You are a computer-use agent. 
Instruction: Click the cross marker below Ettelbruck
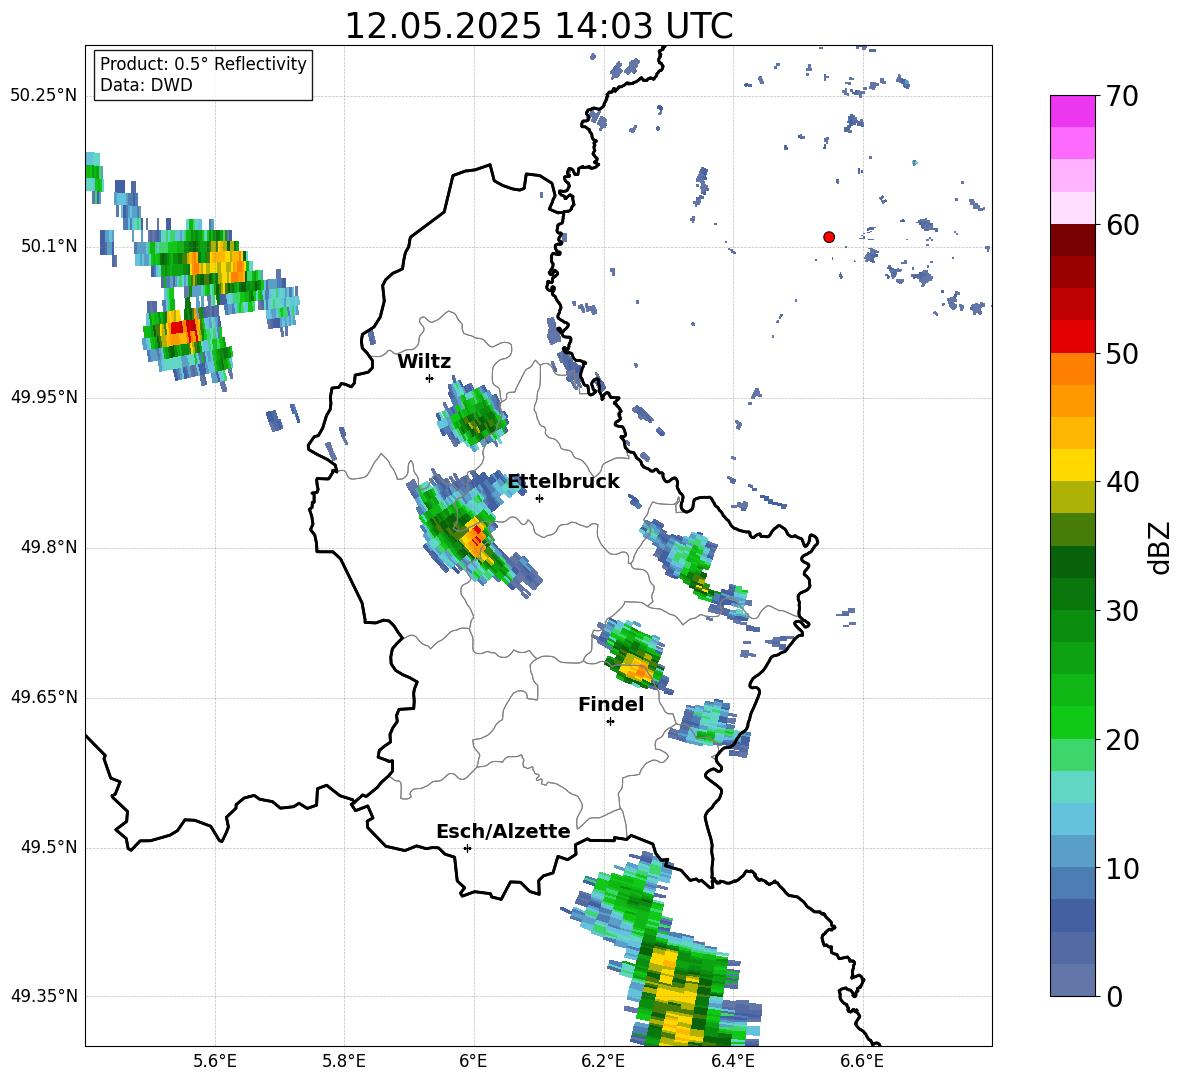pos(539,498)
